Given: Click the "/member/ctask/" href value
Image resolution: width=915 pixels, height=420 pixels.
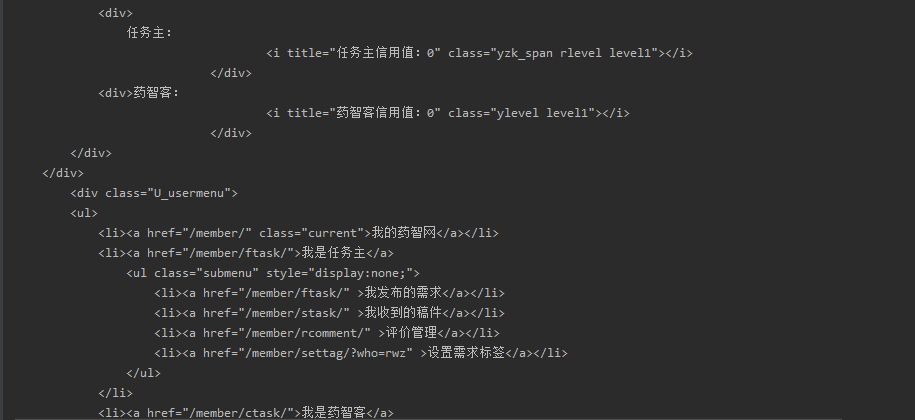Looking at the screenshot, I should [x=240, y=413].
